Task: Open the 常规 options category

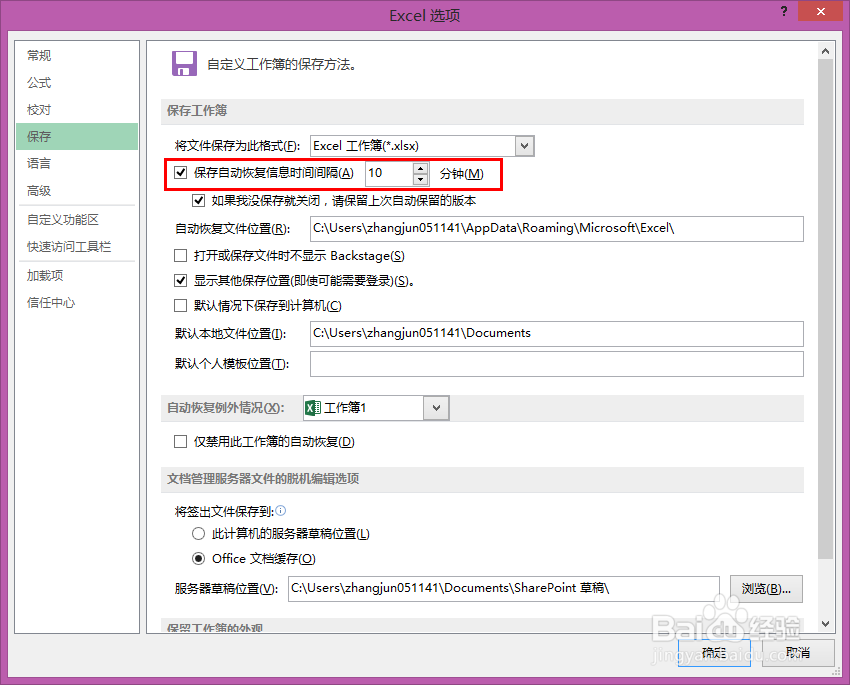Action: coord(77,55)
